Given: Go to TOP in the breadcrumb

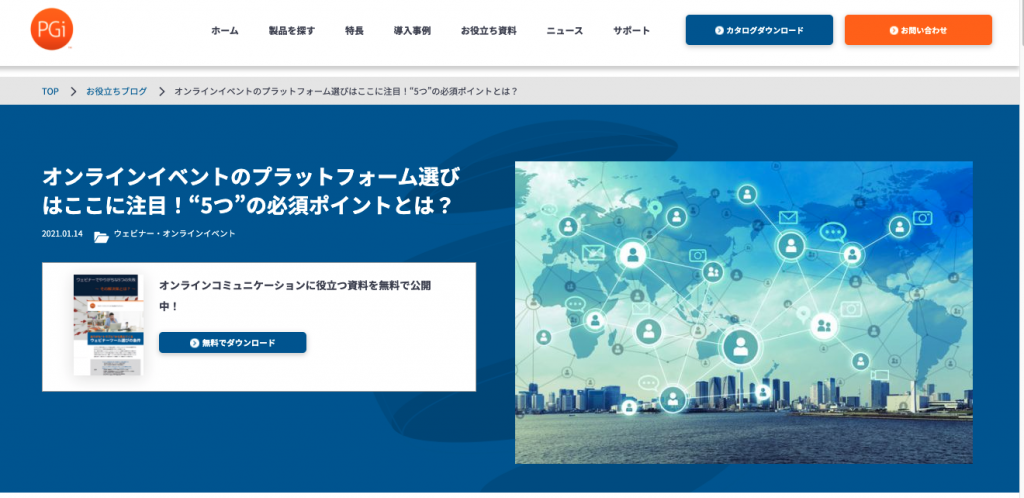Looking at the screenshot, I should (50, 91).
